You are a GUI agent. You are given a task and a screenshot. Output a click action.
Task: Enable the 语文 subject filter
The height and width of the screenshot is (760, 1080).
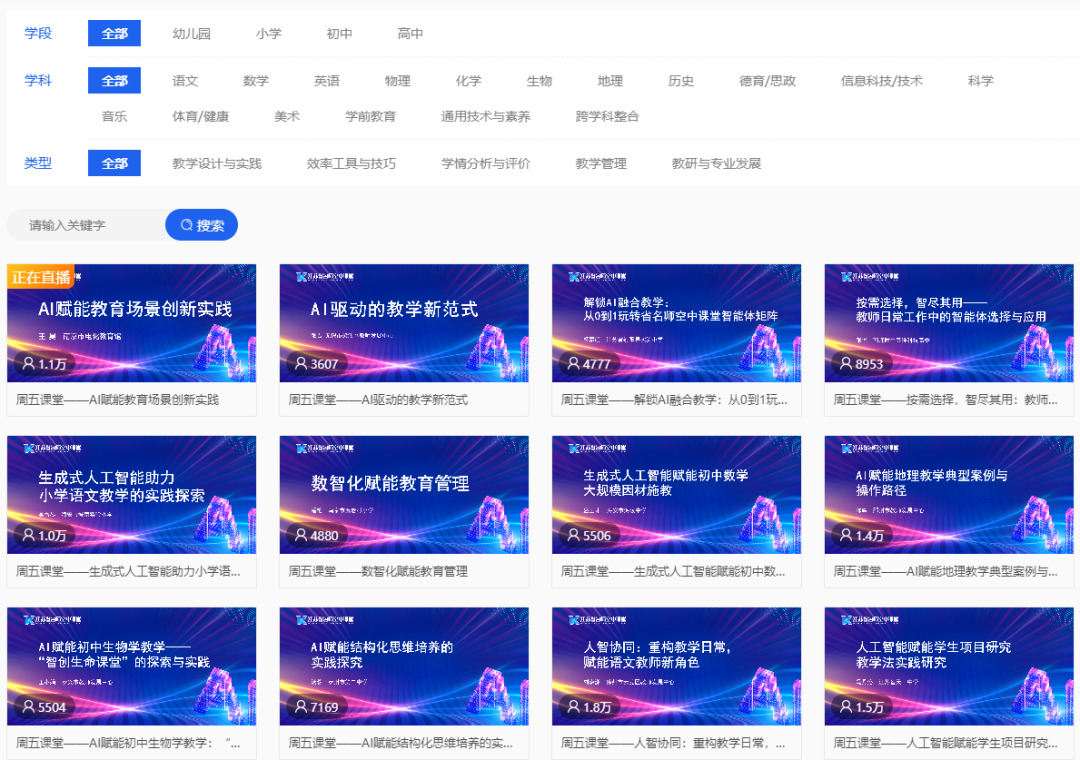pos(185,81)
